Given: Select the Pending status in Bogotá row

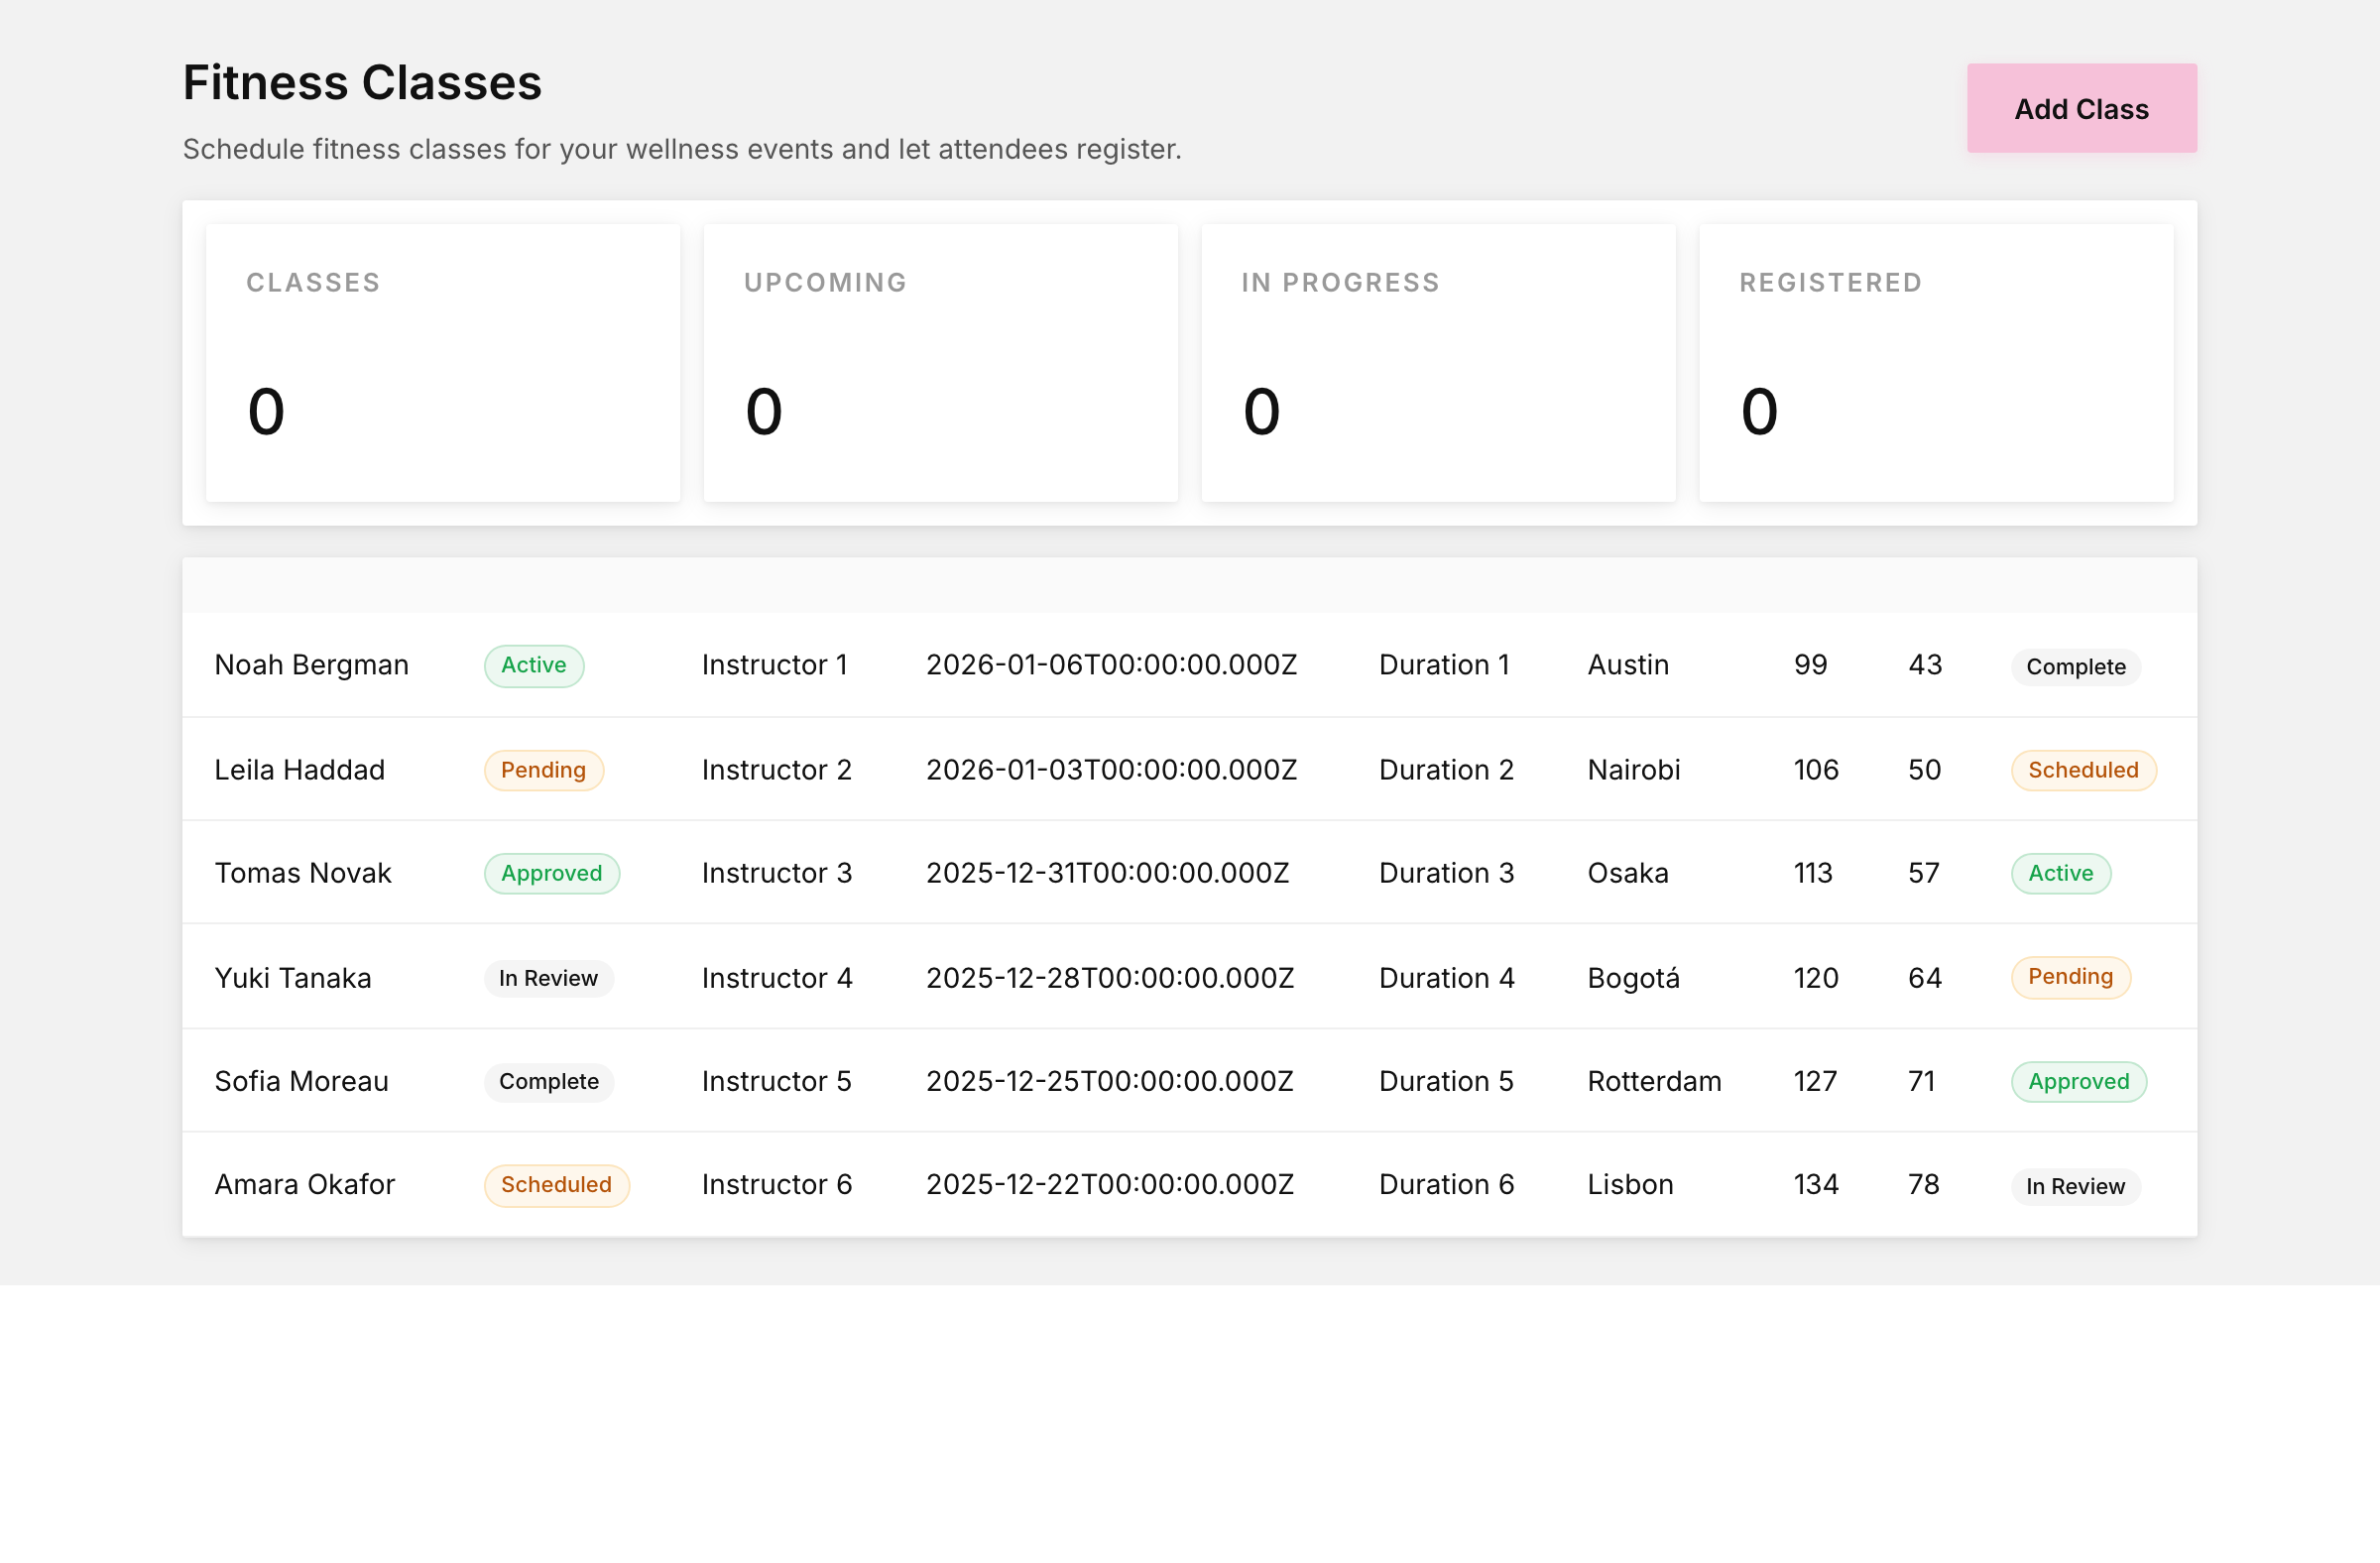Looking at the screenshot, I should (2071, 977).
